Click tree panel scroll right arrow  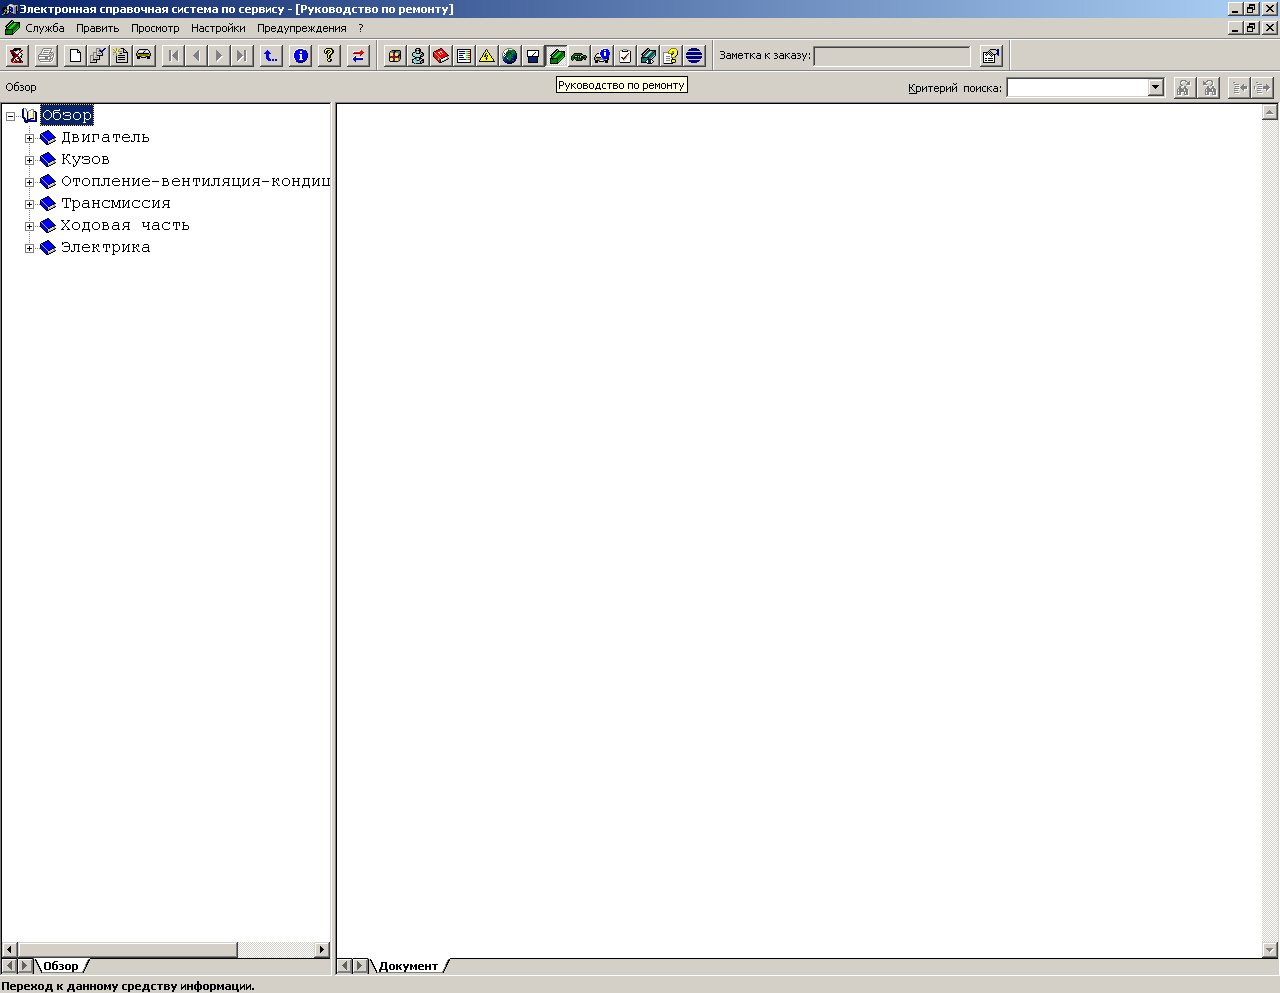pyautogui.click(x=322, y=950)
